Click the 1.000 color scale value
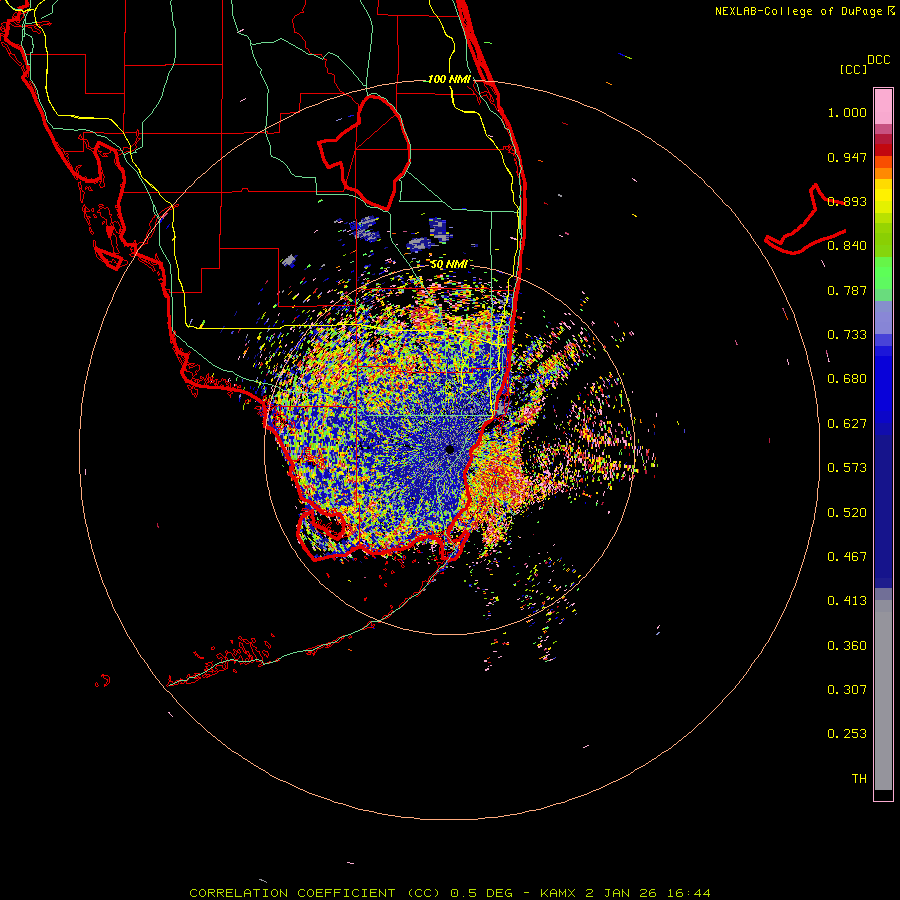Image resolution: width=900 pixels, height=900 pixels. click(847, 112)
